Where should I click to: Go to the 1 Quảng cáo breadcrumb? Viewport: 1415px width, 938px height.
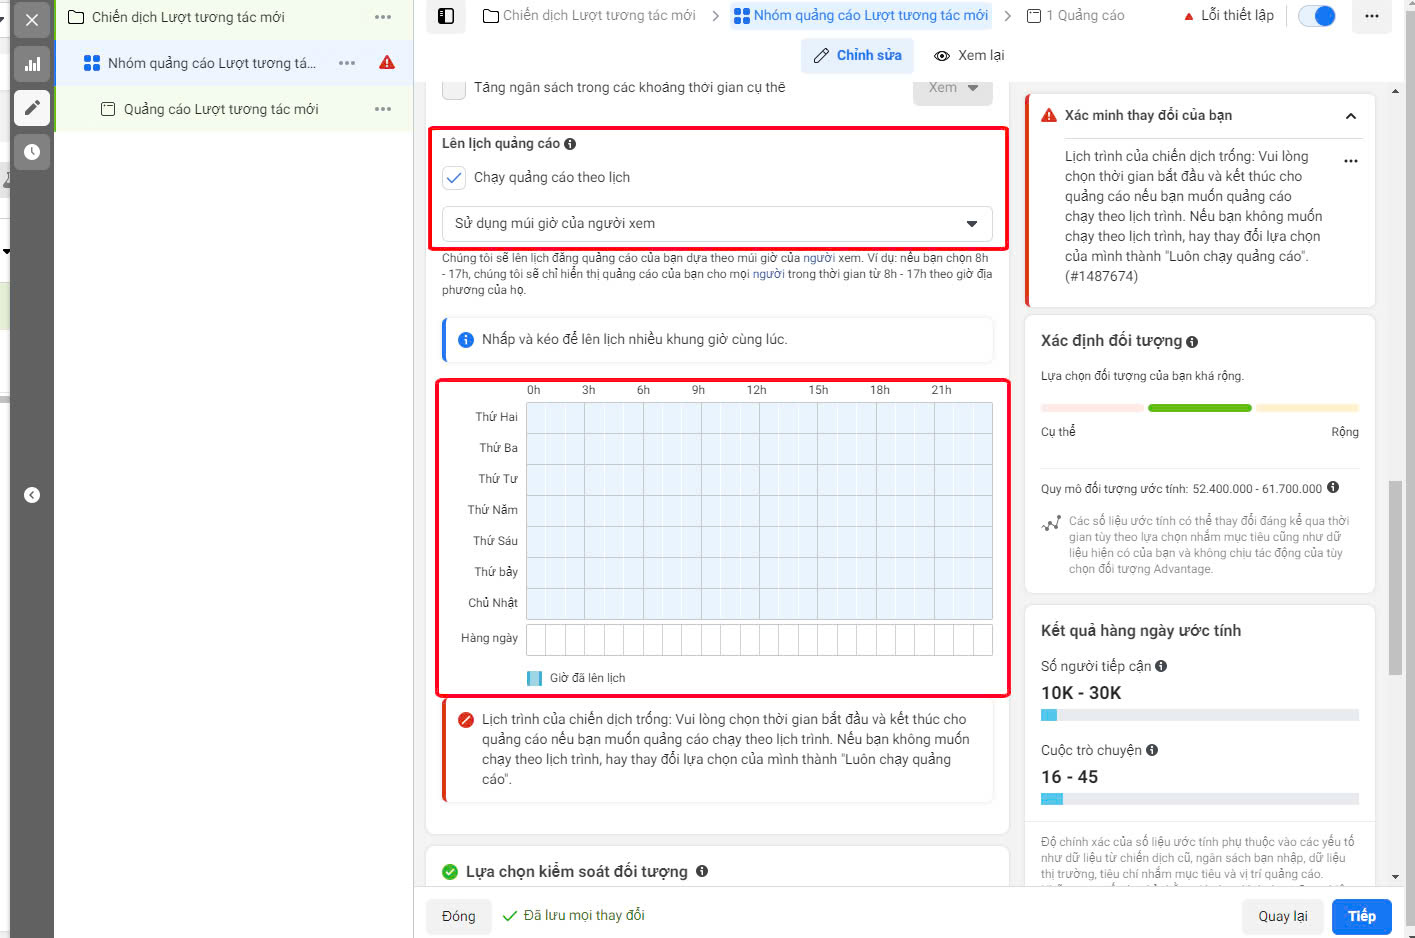1076,16
